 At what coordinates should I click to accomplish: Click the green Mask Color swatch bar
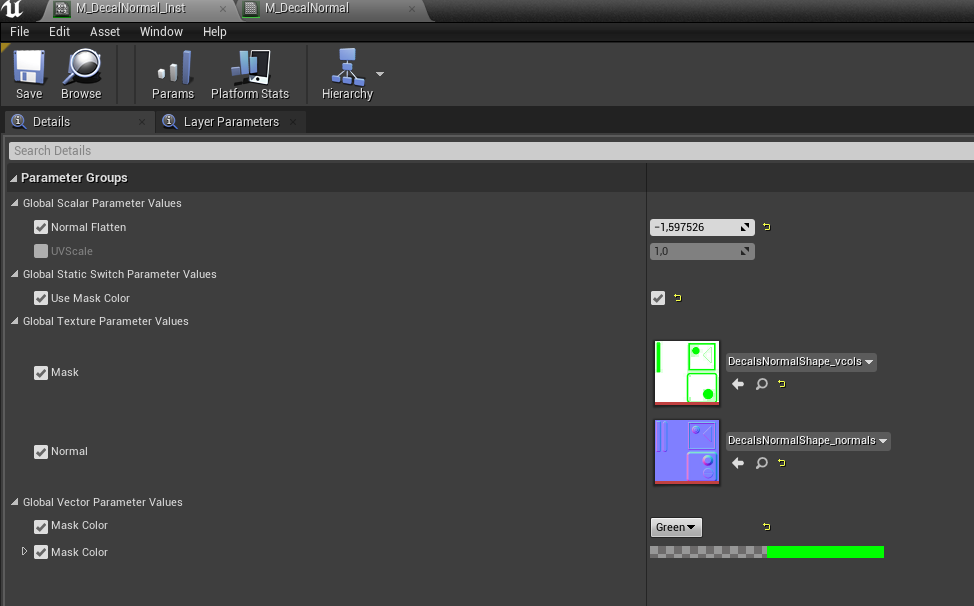(x=767, y=552)
